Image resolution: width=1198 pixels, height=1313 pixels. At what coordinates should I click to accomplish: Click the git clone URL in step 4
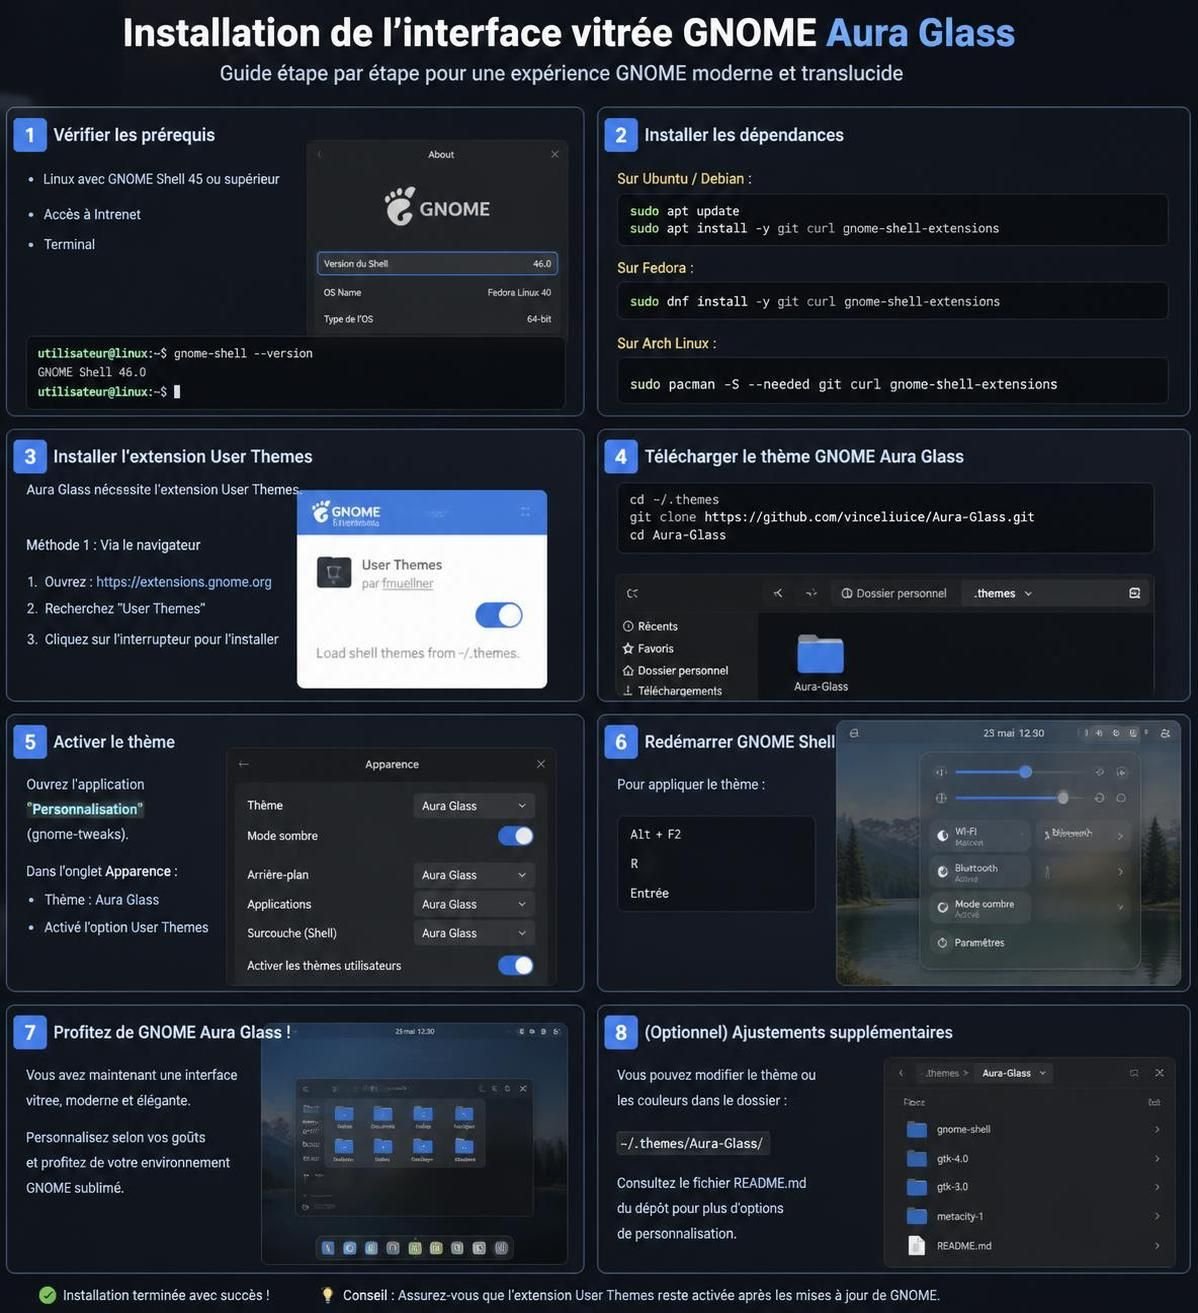coord(869,517)
